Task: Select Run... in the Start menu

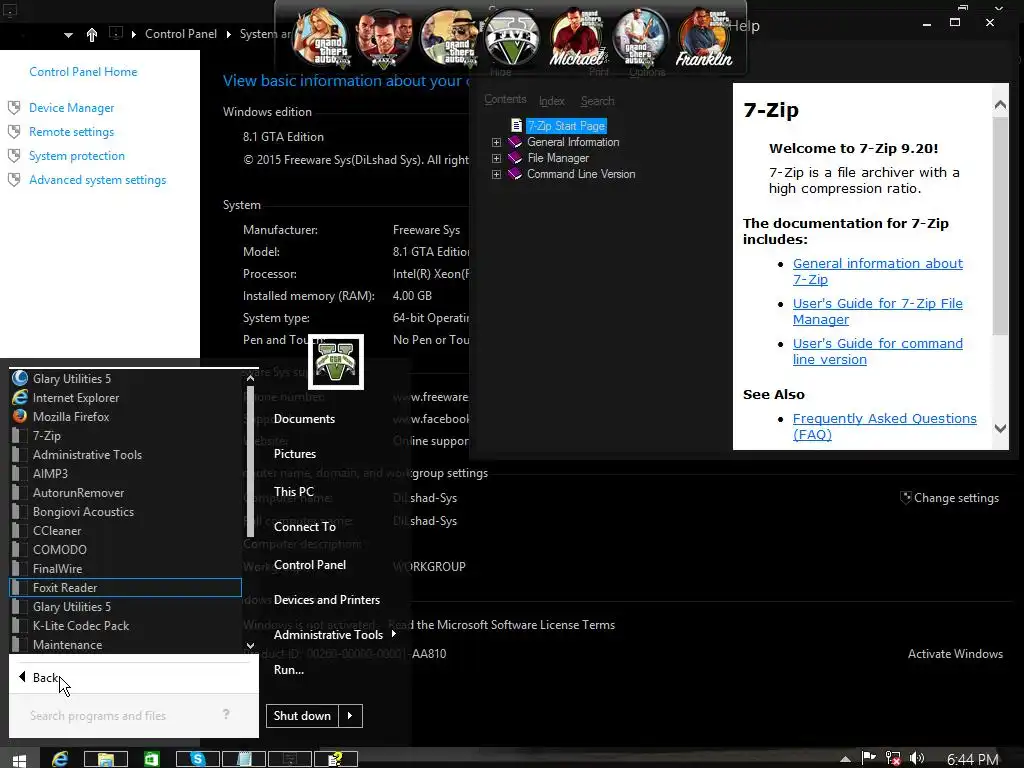Action: [289, 669]
